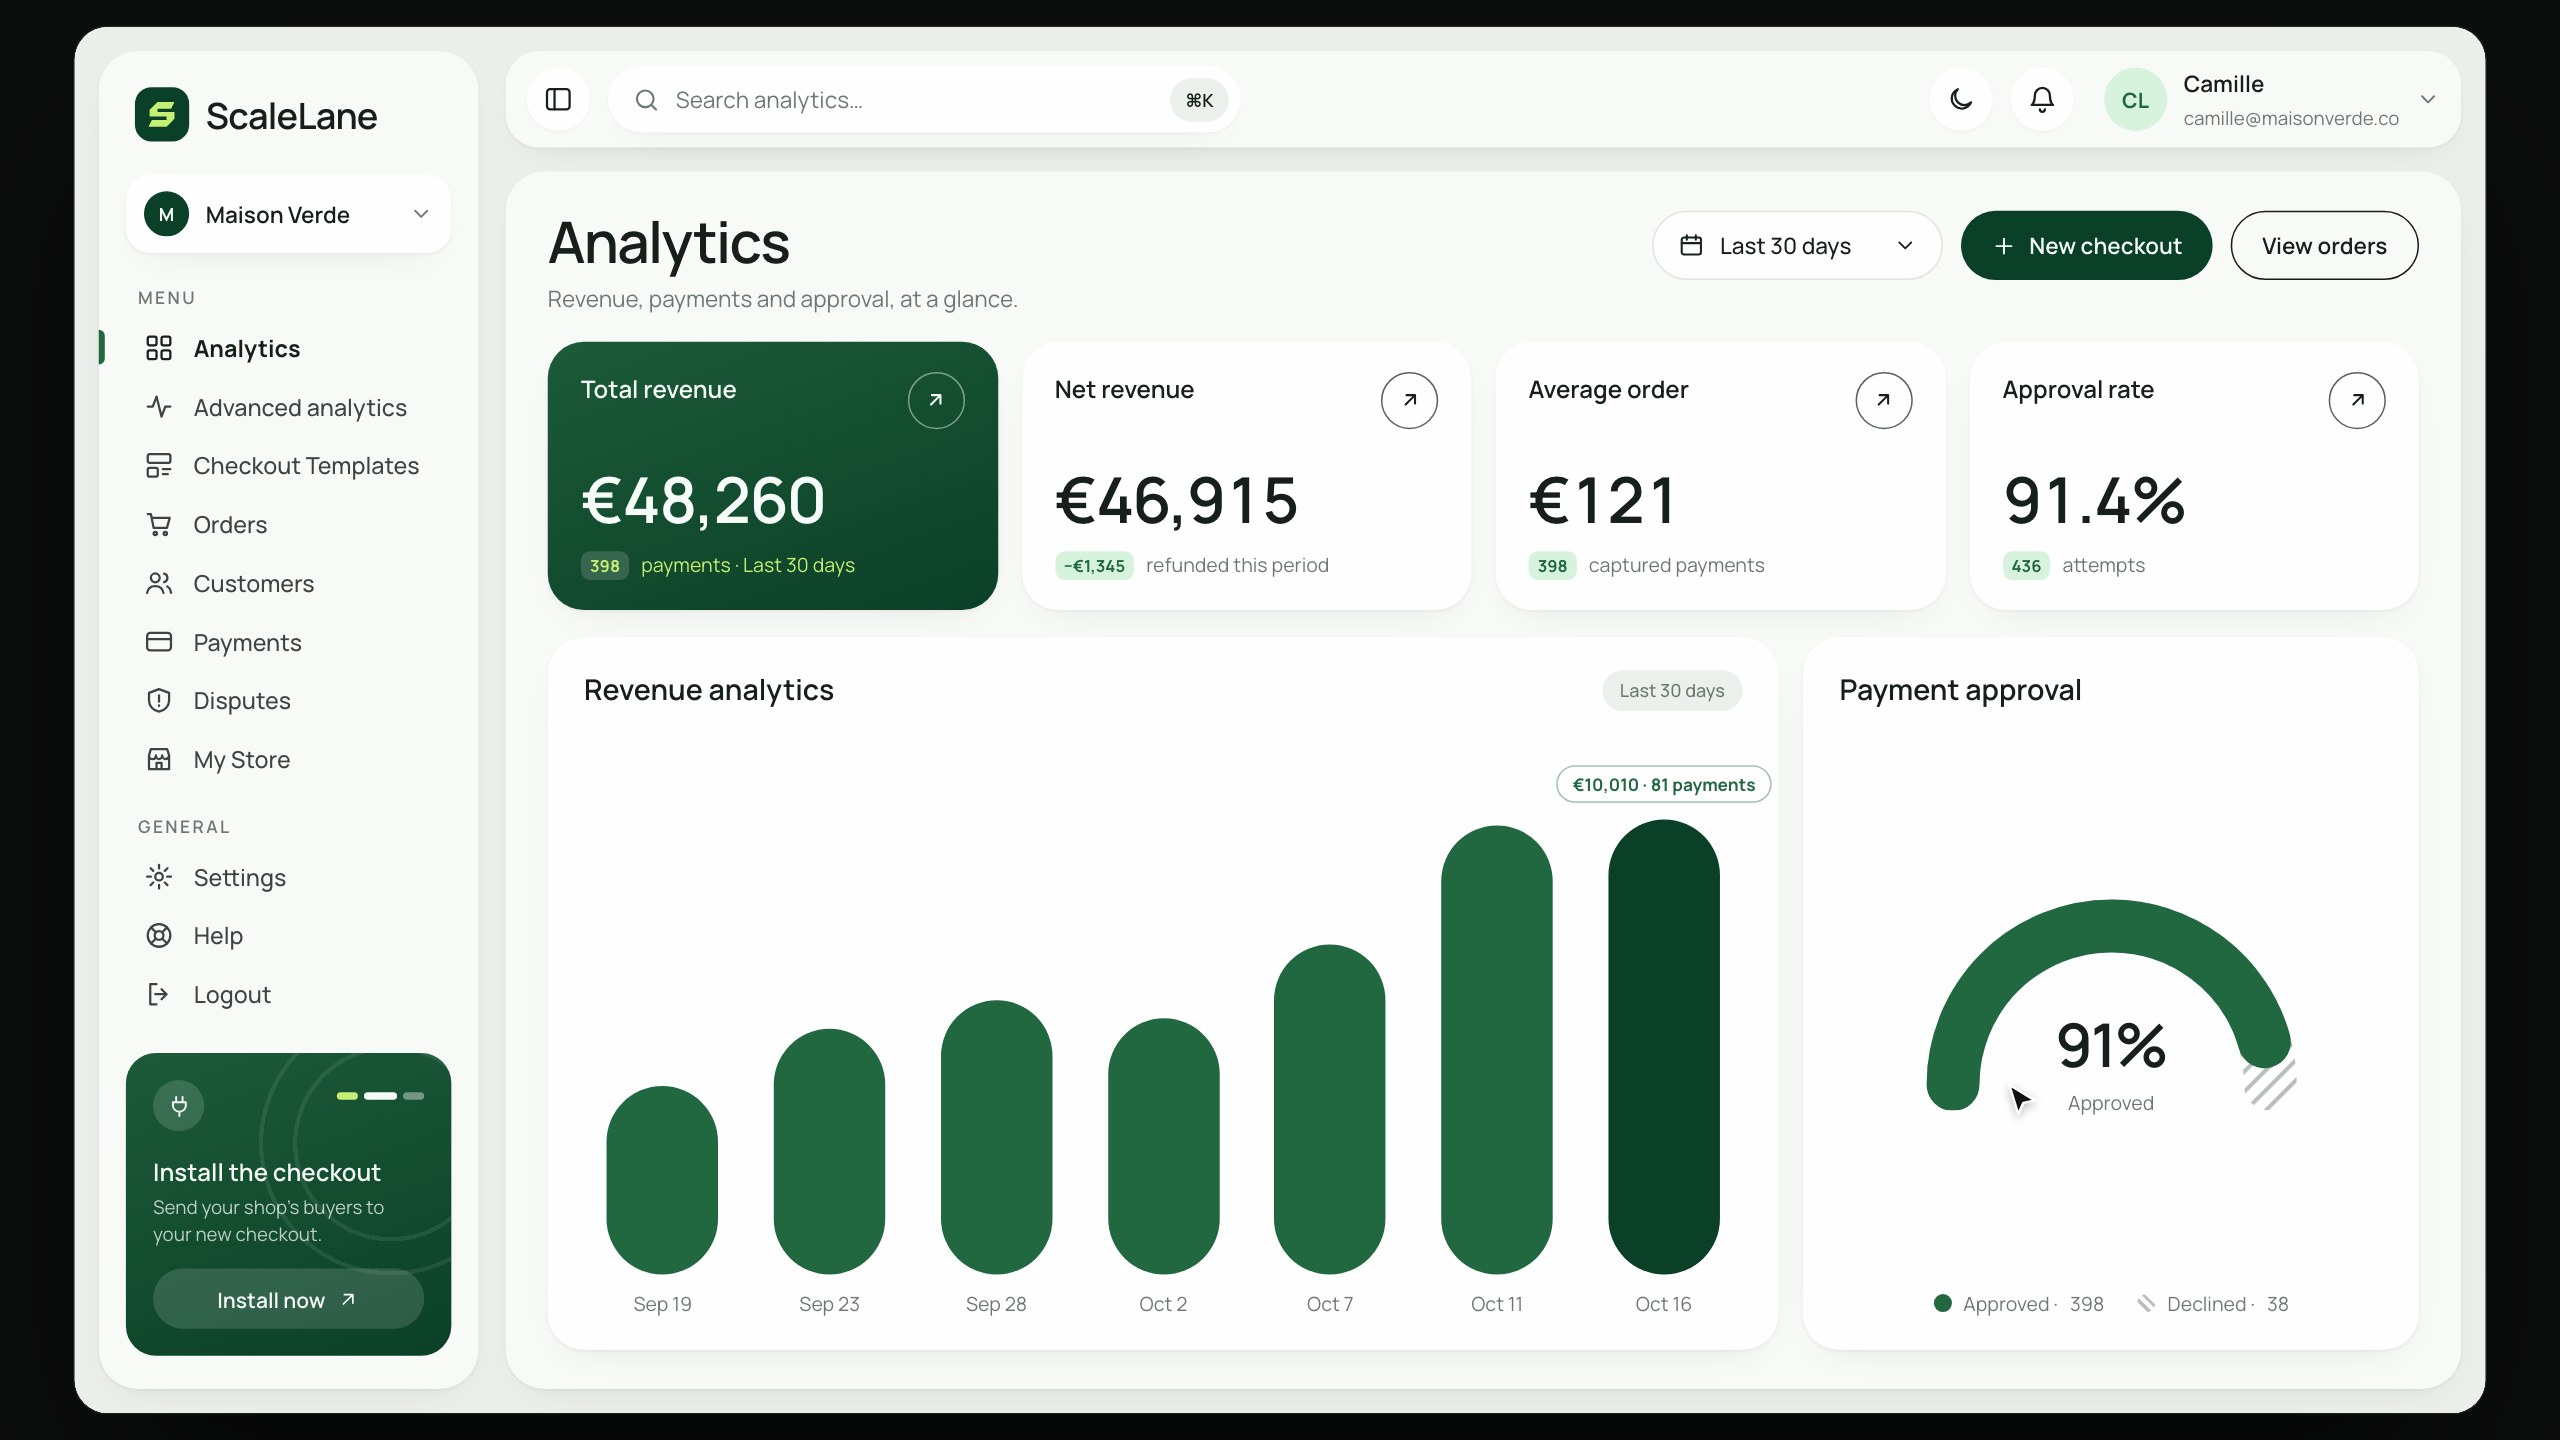Click the Payments card icon
This screenshot has width=2560, height=1440.
tap(159, 642)
